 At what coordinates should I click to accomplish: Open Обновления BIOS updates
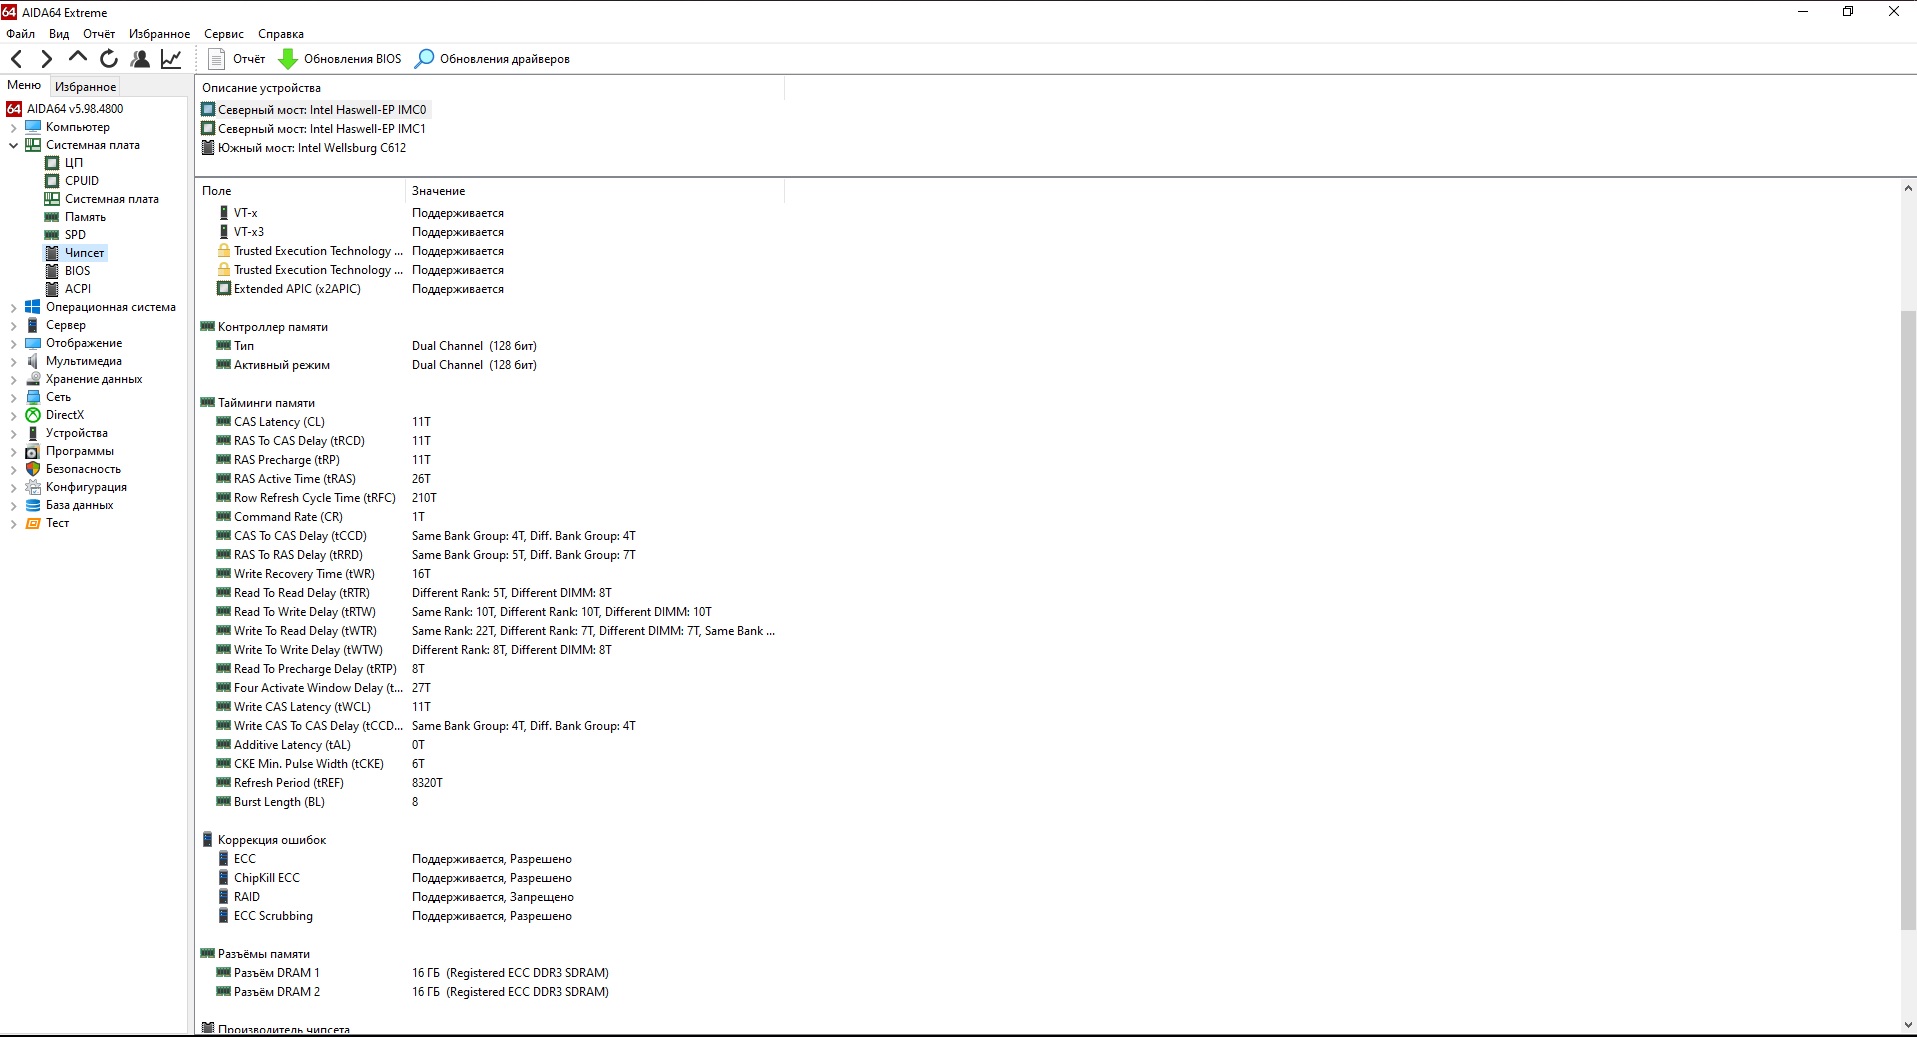tap(340, 59)
